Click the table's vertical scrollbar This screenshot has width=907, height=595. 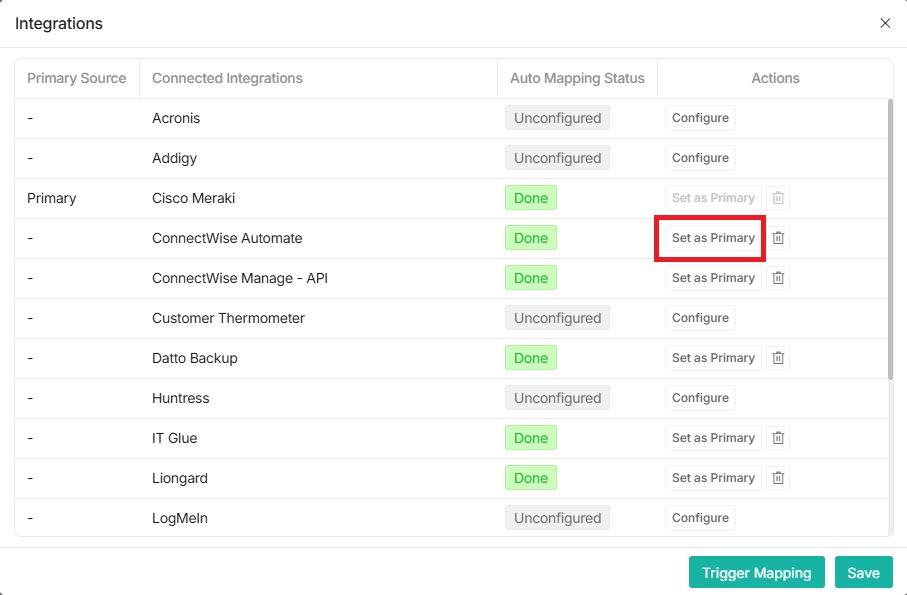point(890,239)
